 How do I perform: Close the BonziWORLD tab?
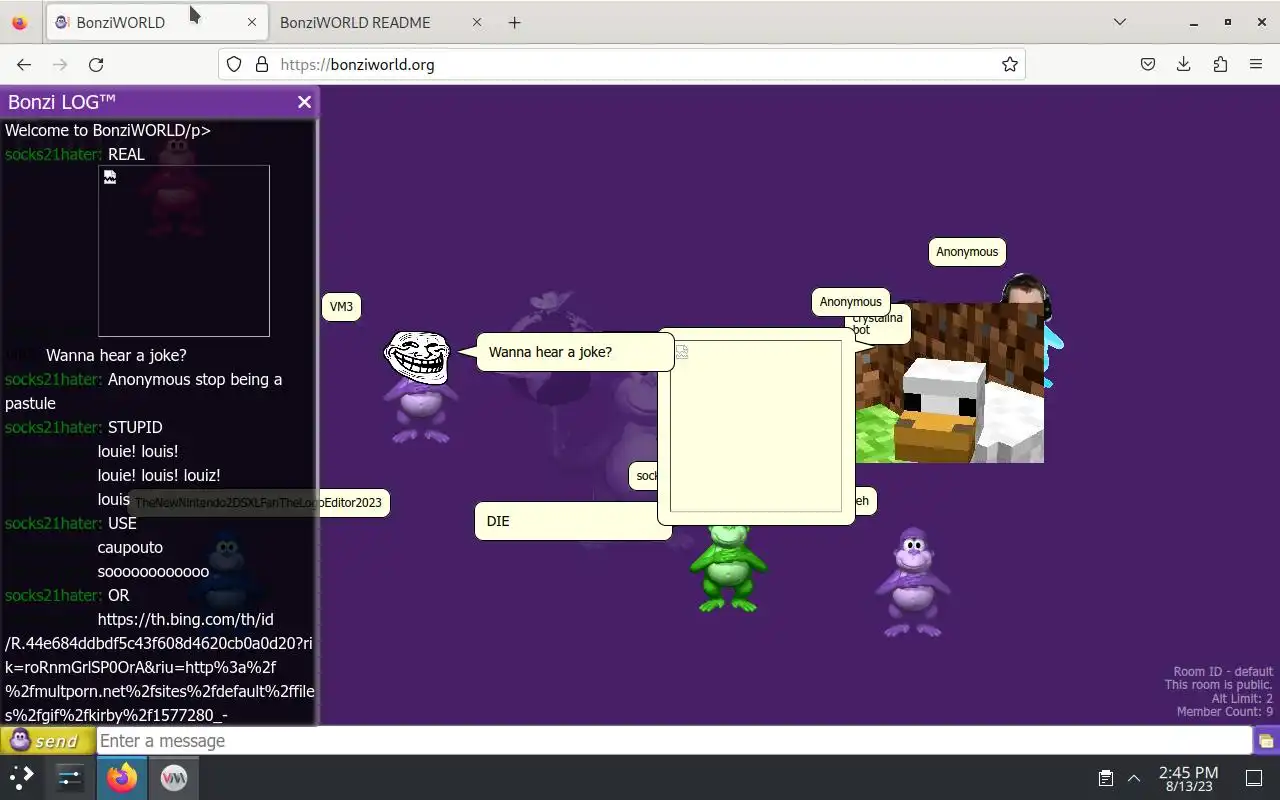[252, 22]
